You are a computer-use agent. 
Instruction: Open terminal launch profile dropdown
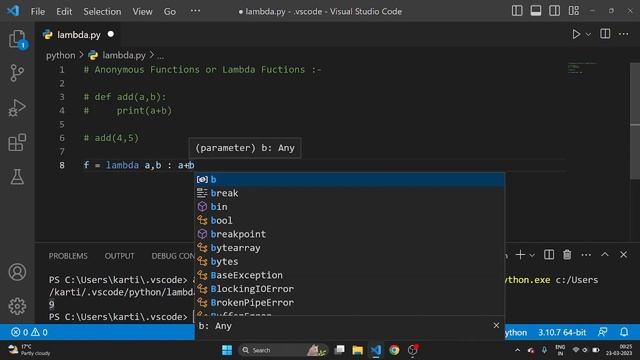coord(532,255)
